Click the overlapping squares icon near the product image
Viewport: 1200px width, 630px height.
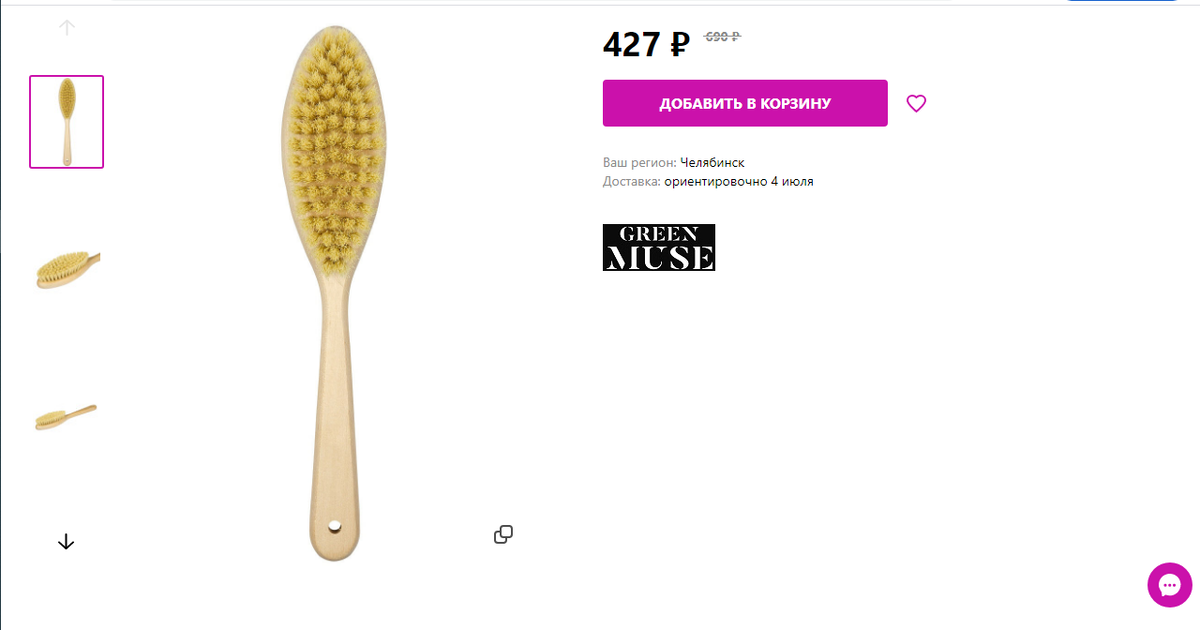[504, 535]
